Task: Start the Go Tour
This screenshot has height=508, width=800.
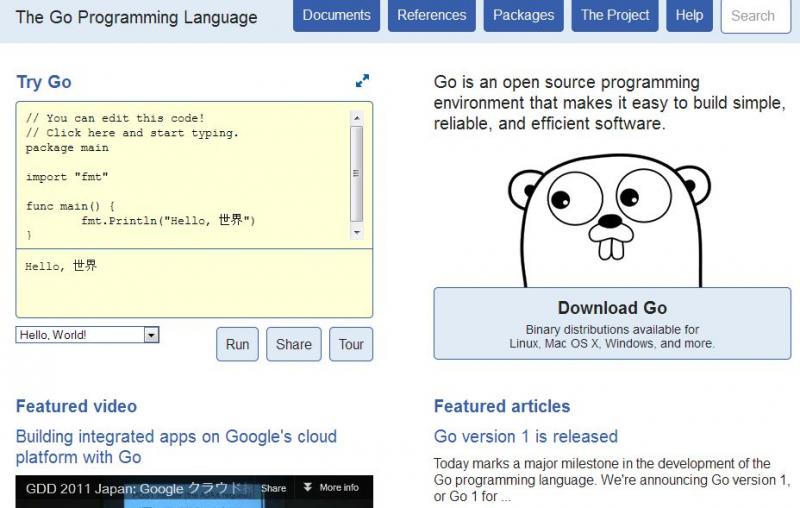Action: coord(351,344)
